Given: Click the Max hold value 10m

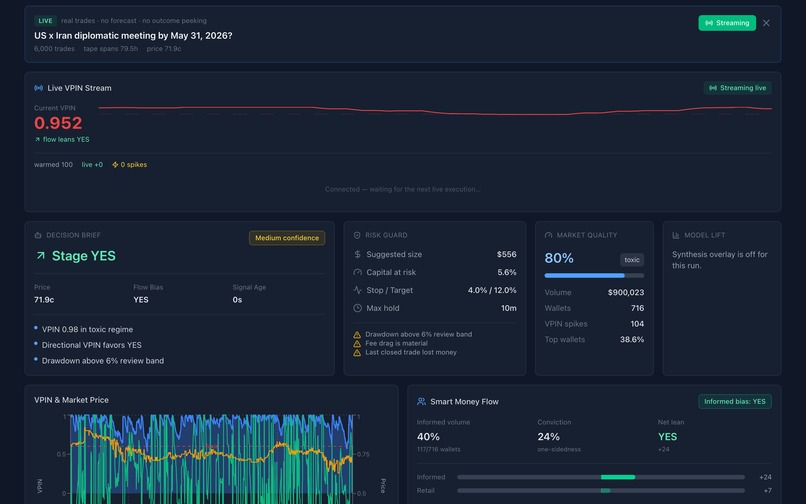Looking at the screenshot, I should tap(509, 308).
